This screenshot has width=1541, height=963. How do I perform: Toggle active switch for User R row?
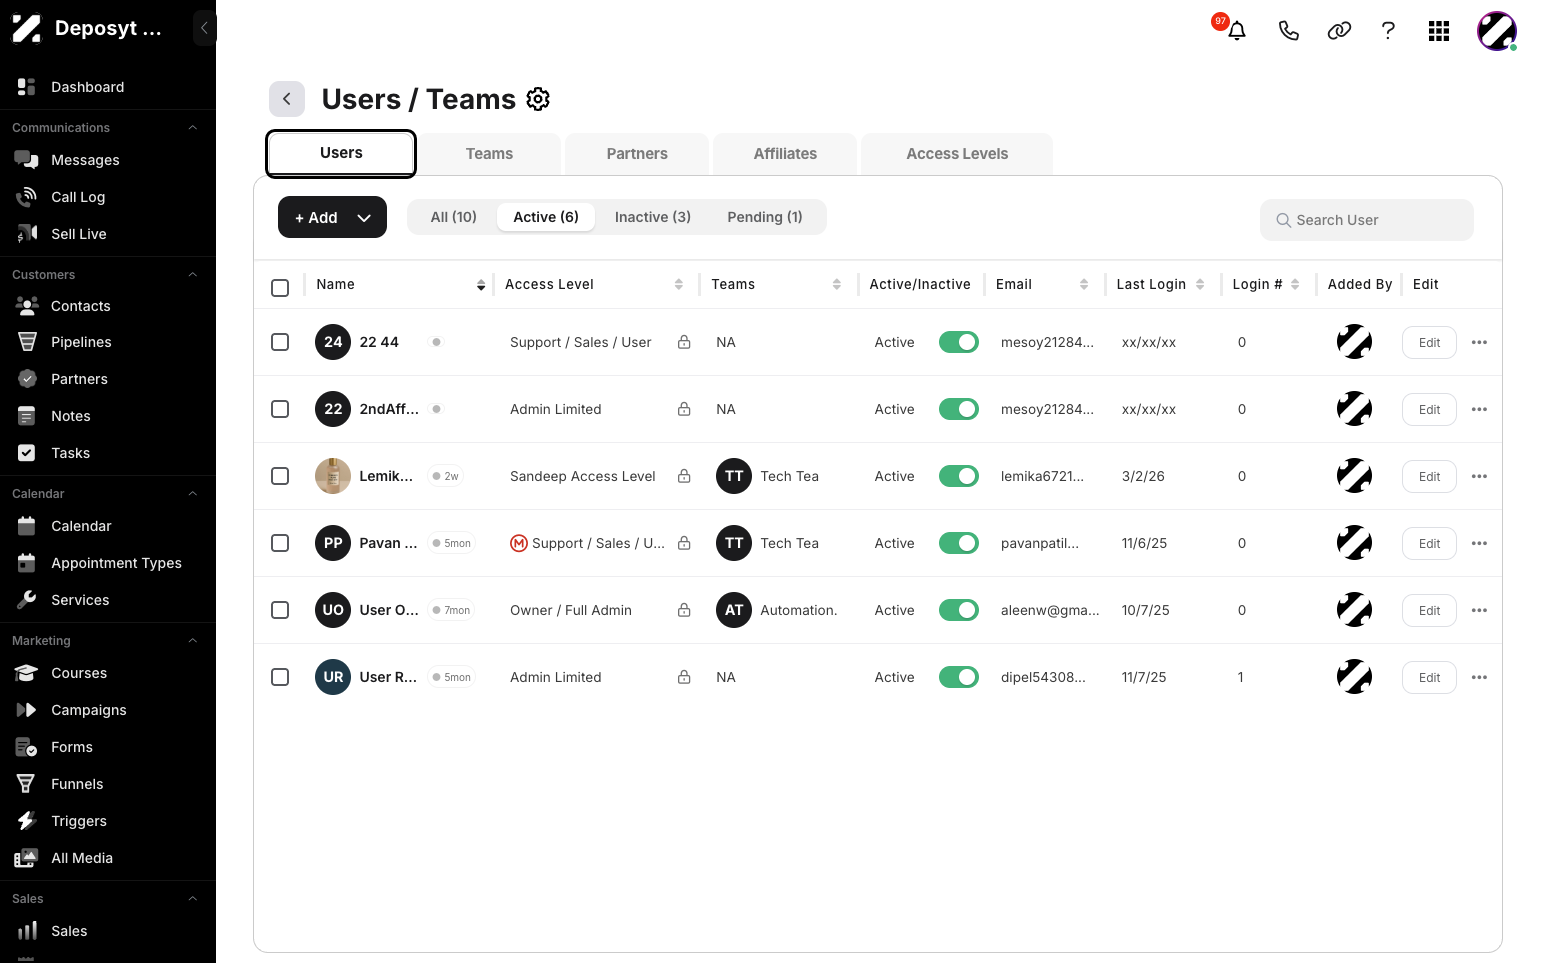coord(959,677)
